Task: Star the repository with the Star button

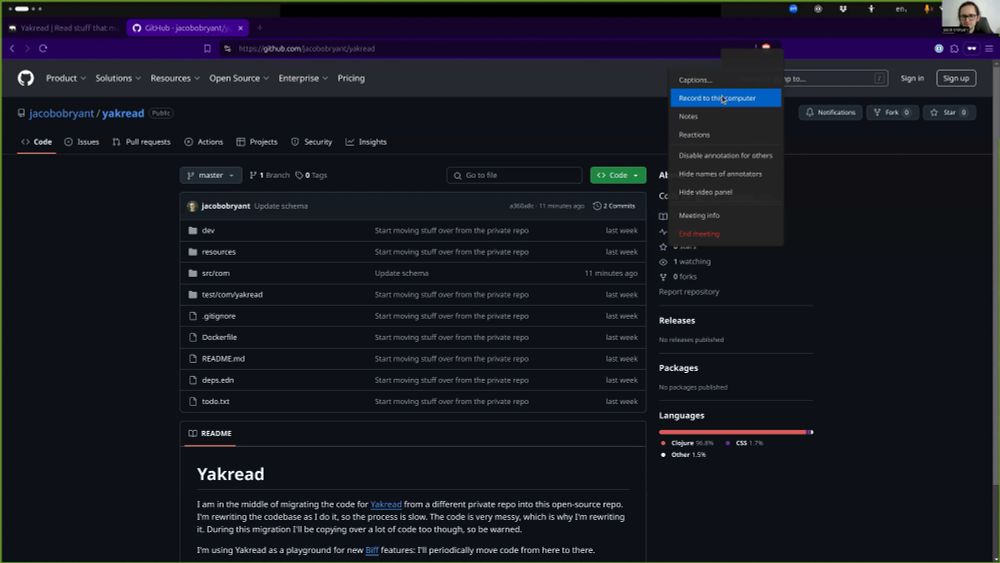Action: point(949,113)
